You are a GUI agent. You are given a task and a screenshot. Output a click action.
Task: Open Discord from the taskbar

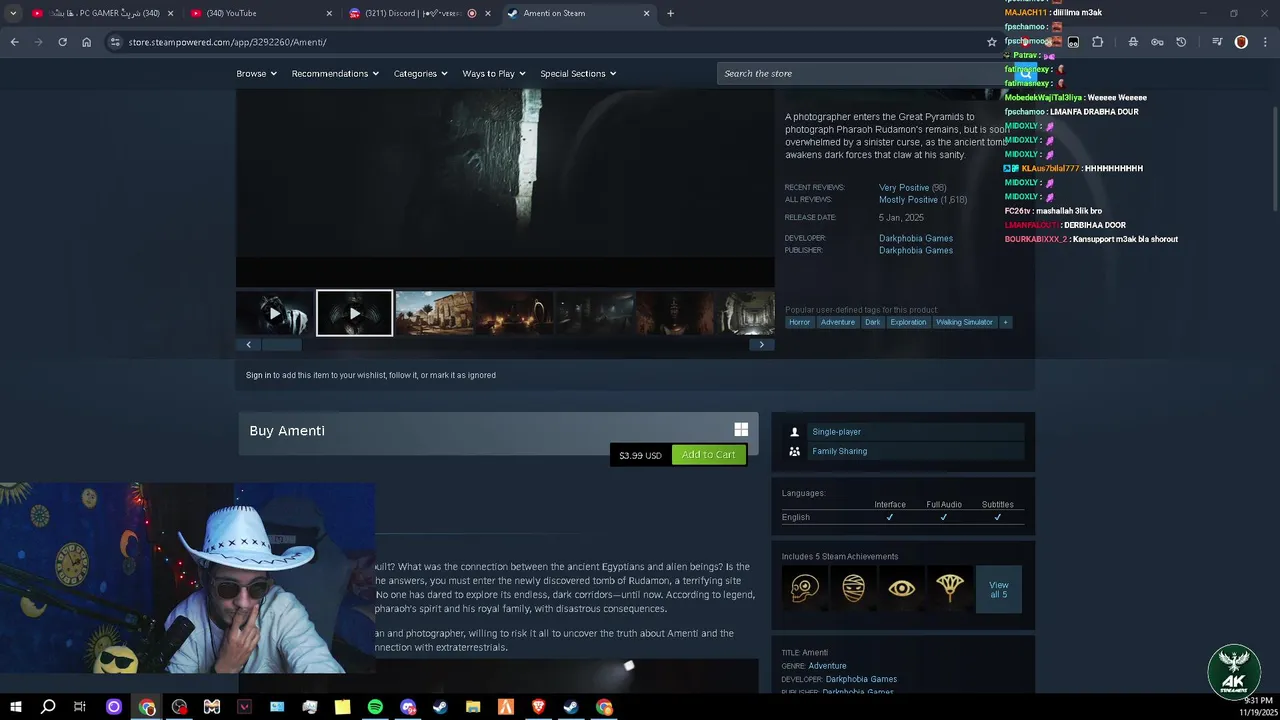(x=408, y=707)
